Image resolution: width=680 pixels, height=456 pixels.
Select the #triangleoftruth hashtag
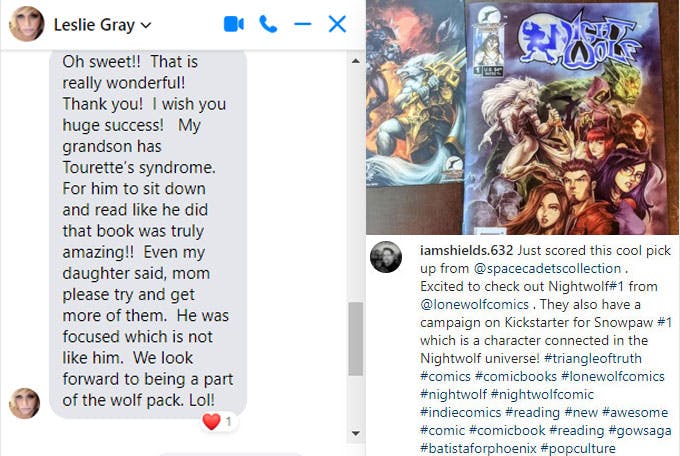[x=593, y=358]
